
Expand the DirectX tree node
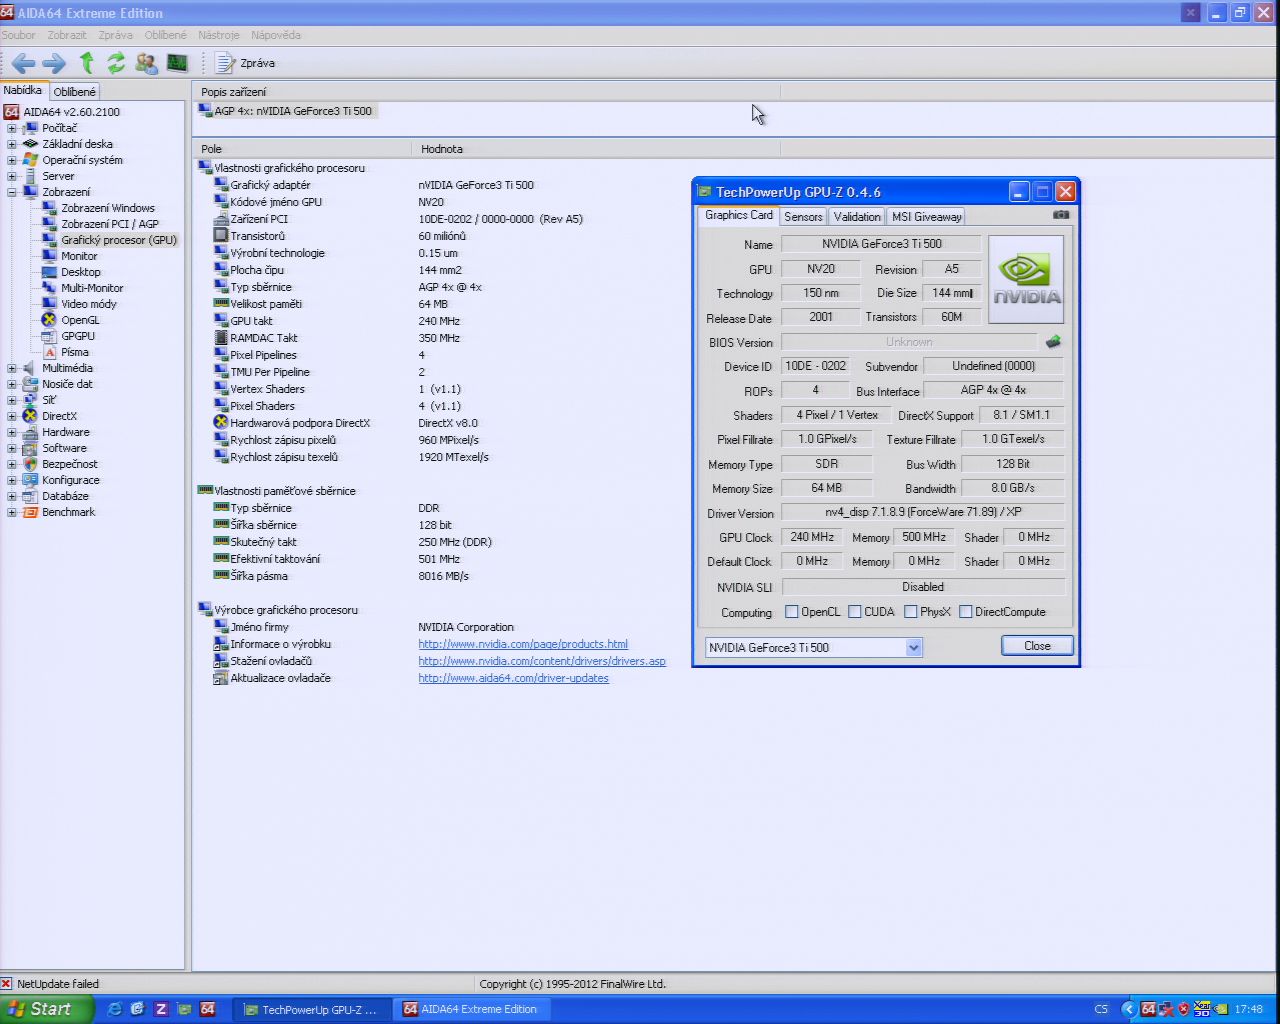12,416
